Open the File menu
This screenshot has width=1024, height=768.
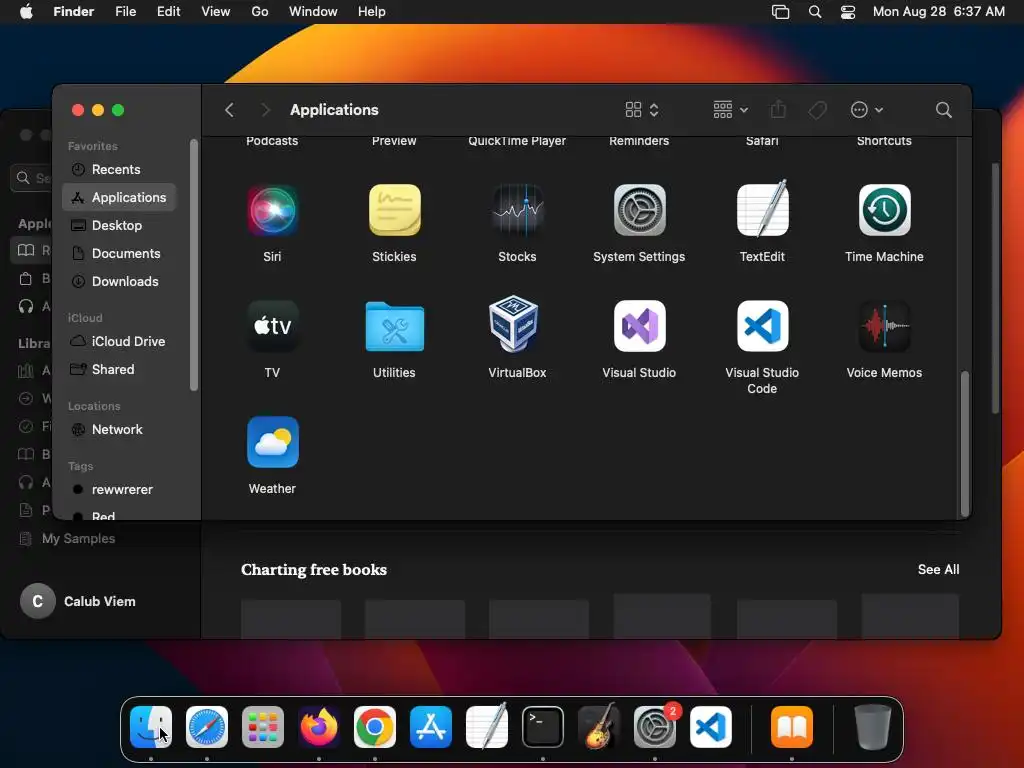(x=125, y=12)
